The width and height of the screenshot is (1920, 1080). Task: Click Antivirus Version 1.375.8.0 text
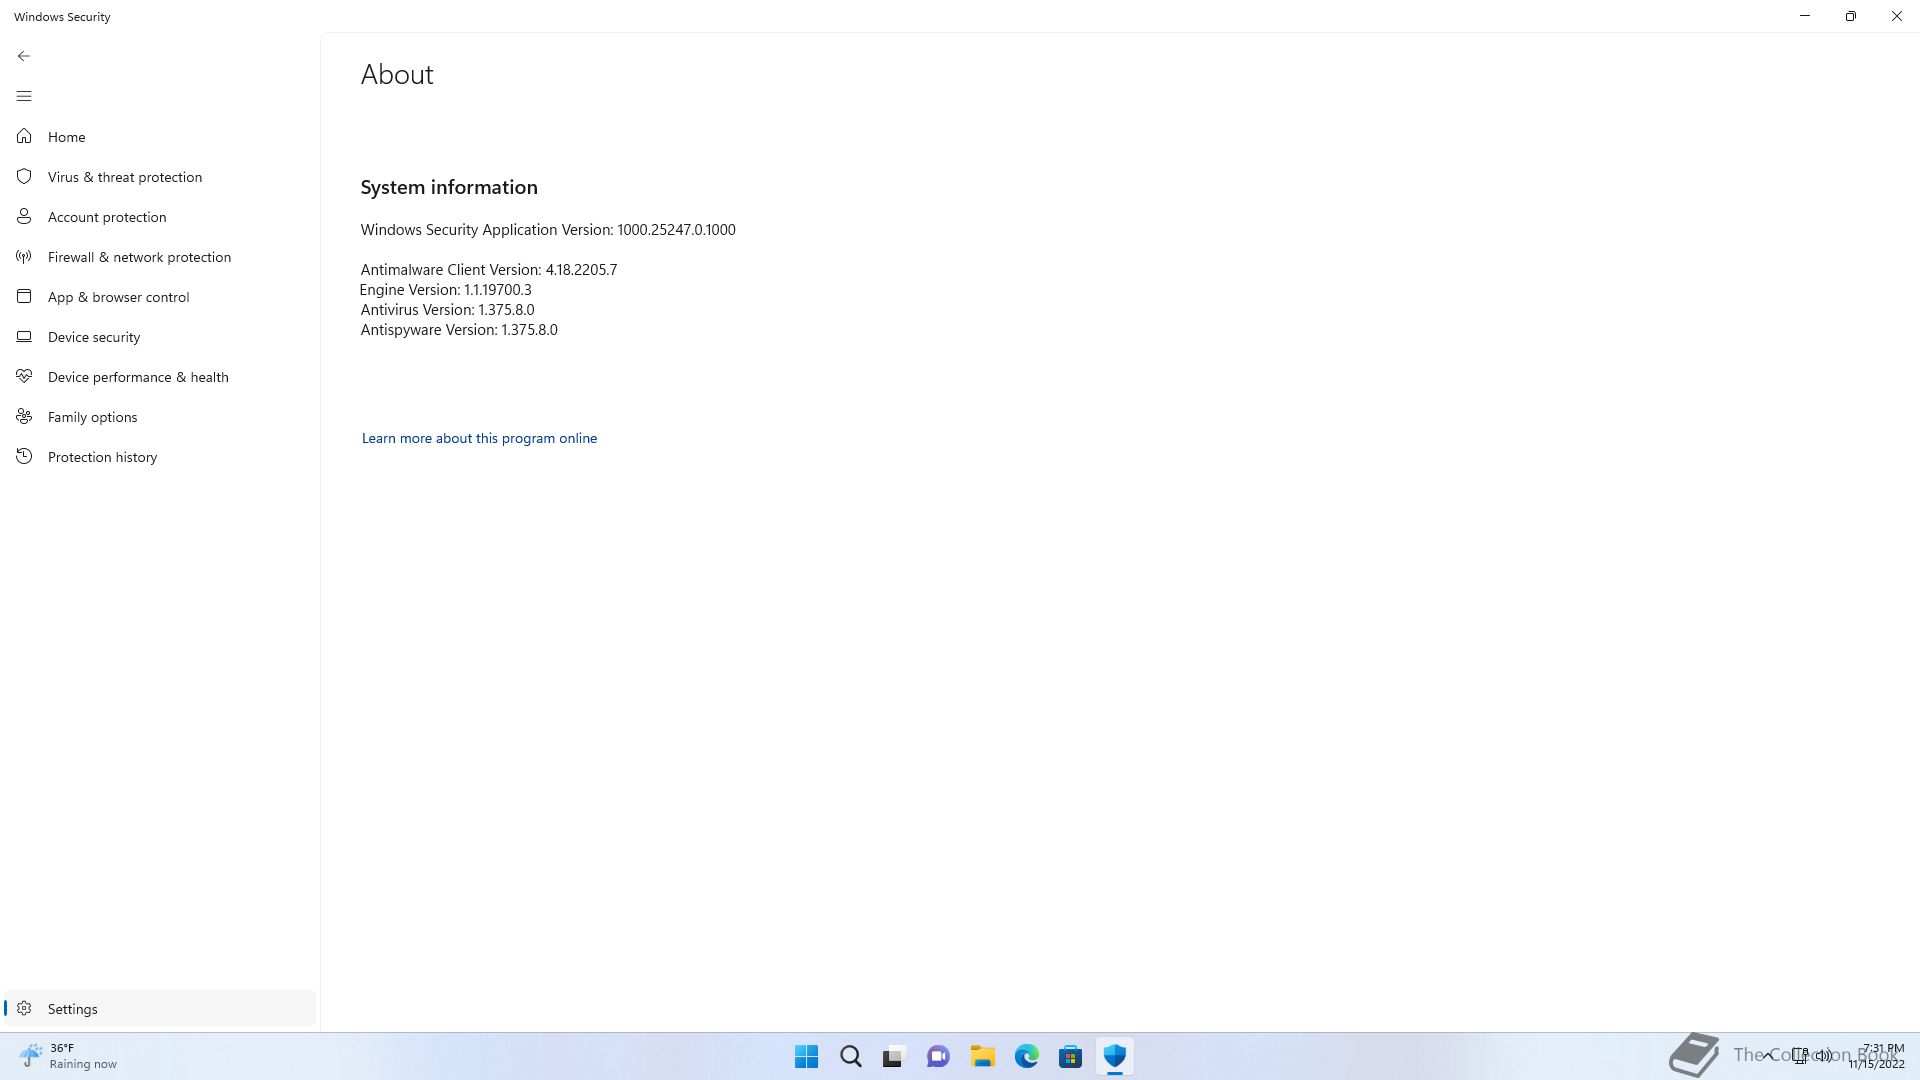pyautogui.click(x=447, y=309)
